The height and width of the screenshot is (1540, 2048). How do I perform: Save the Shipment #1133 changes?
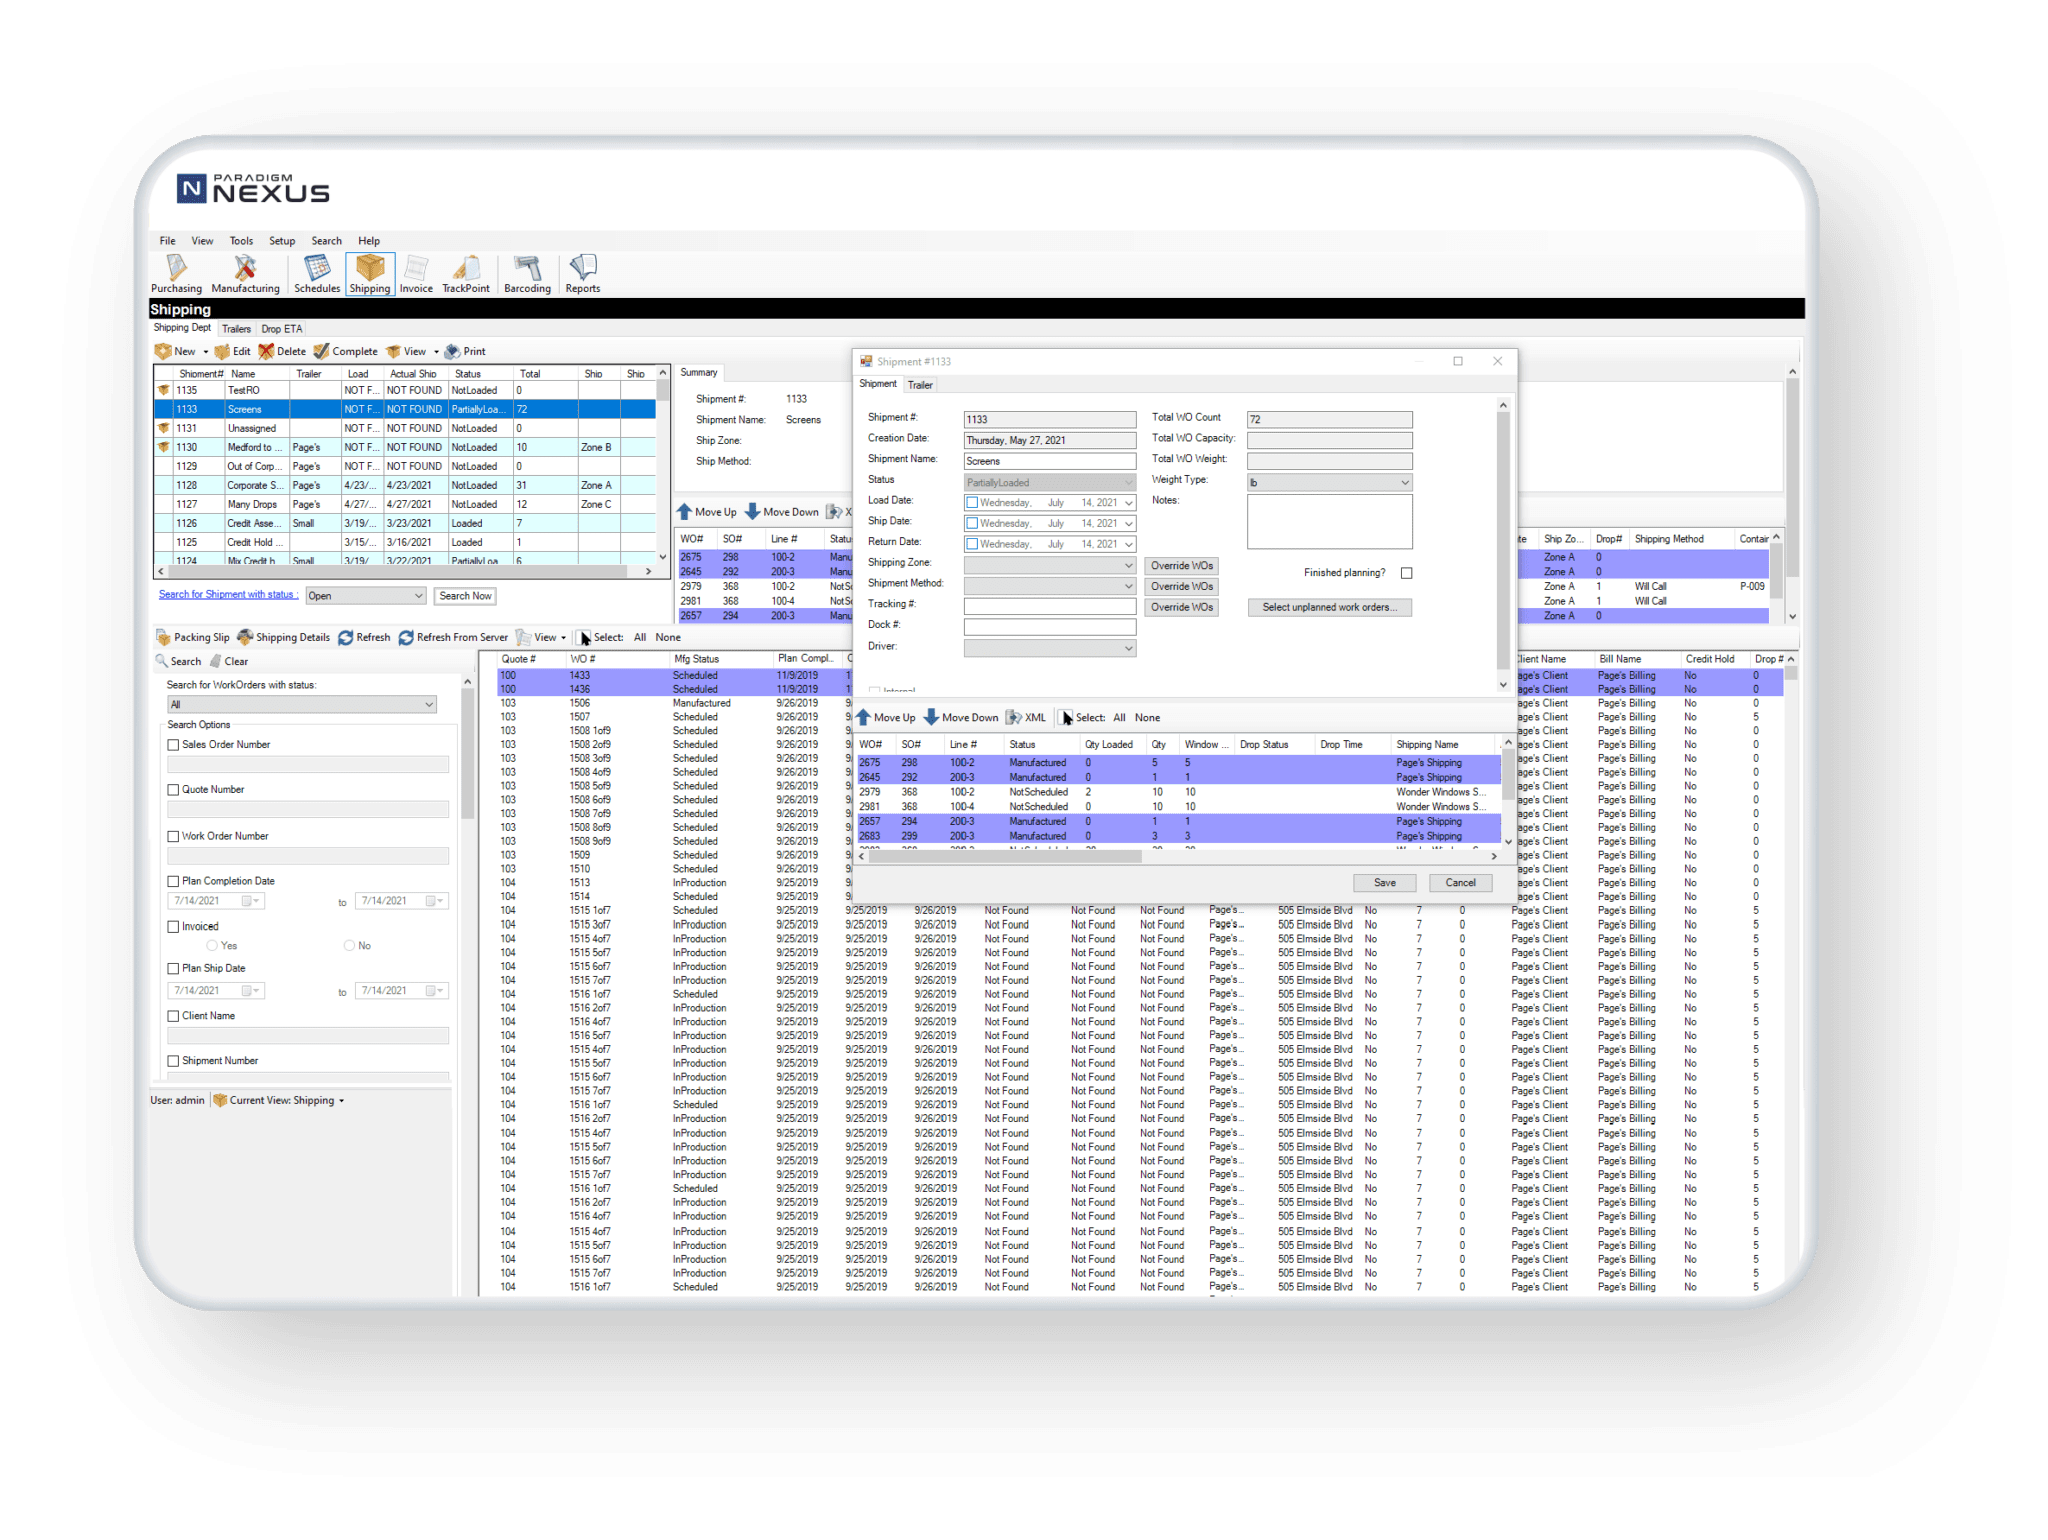(1384, 882)
